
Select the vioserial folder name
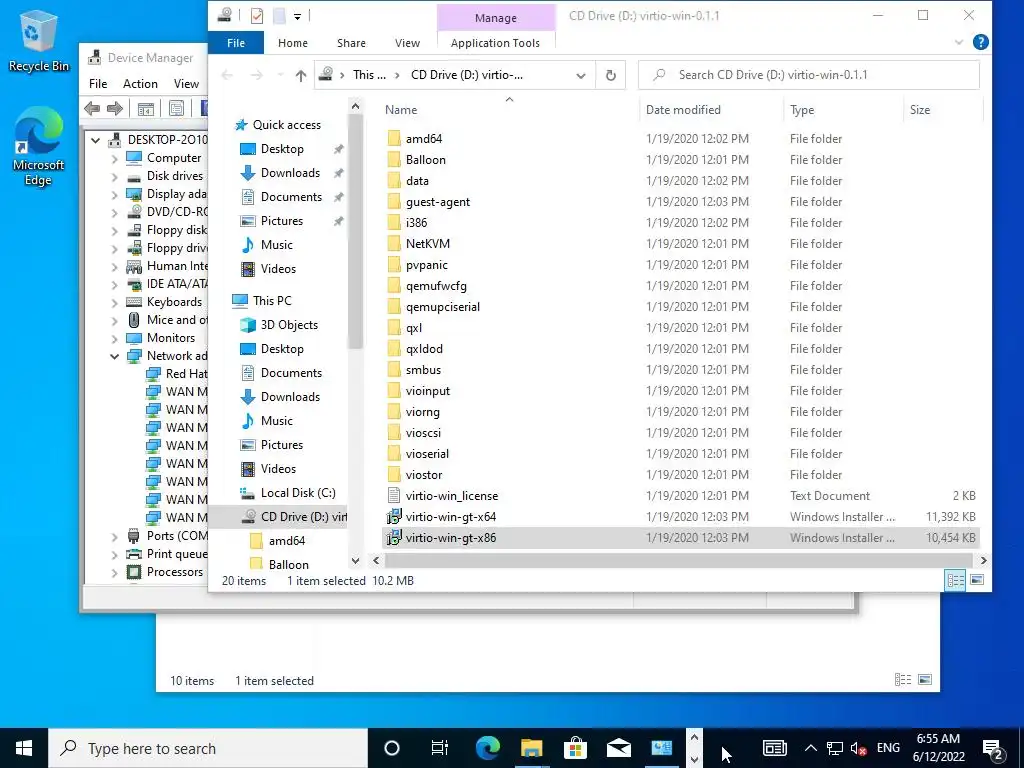pos(427,454)
